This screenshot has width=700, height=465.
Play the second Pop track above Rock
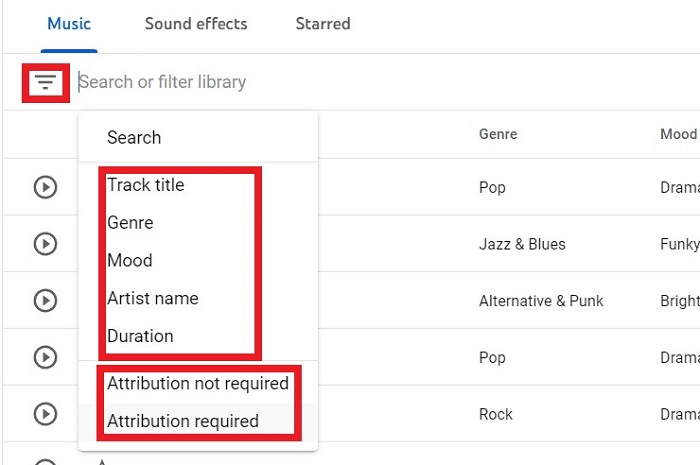click(x=45, y=357)
